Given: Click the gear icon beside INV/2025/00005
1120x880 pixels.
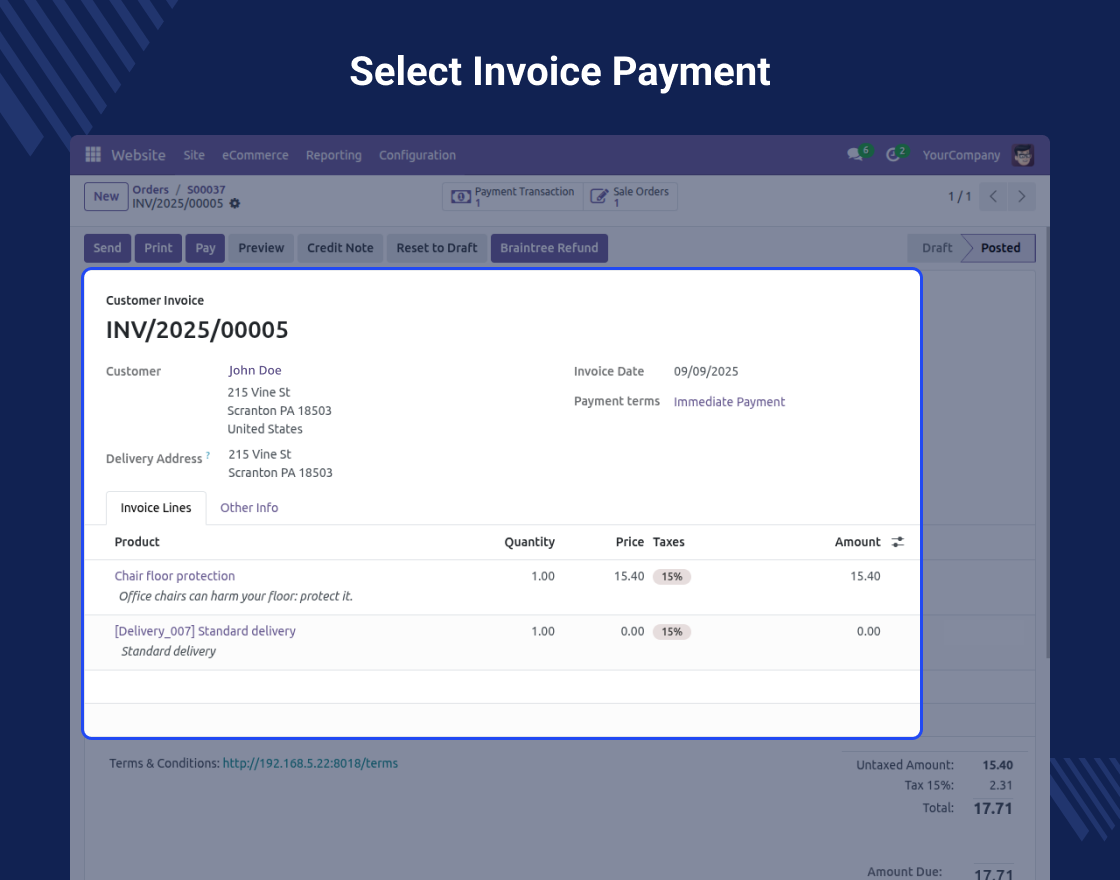Looking at the screenshot, I should (x=235, y=203).
